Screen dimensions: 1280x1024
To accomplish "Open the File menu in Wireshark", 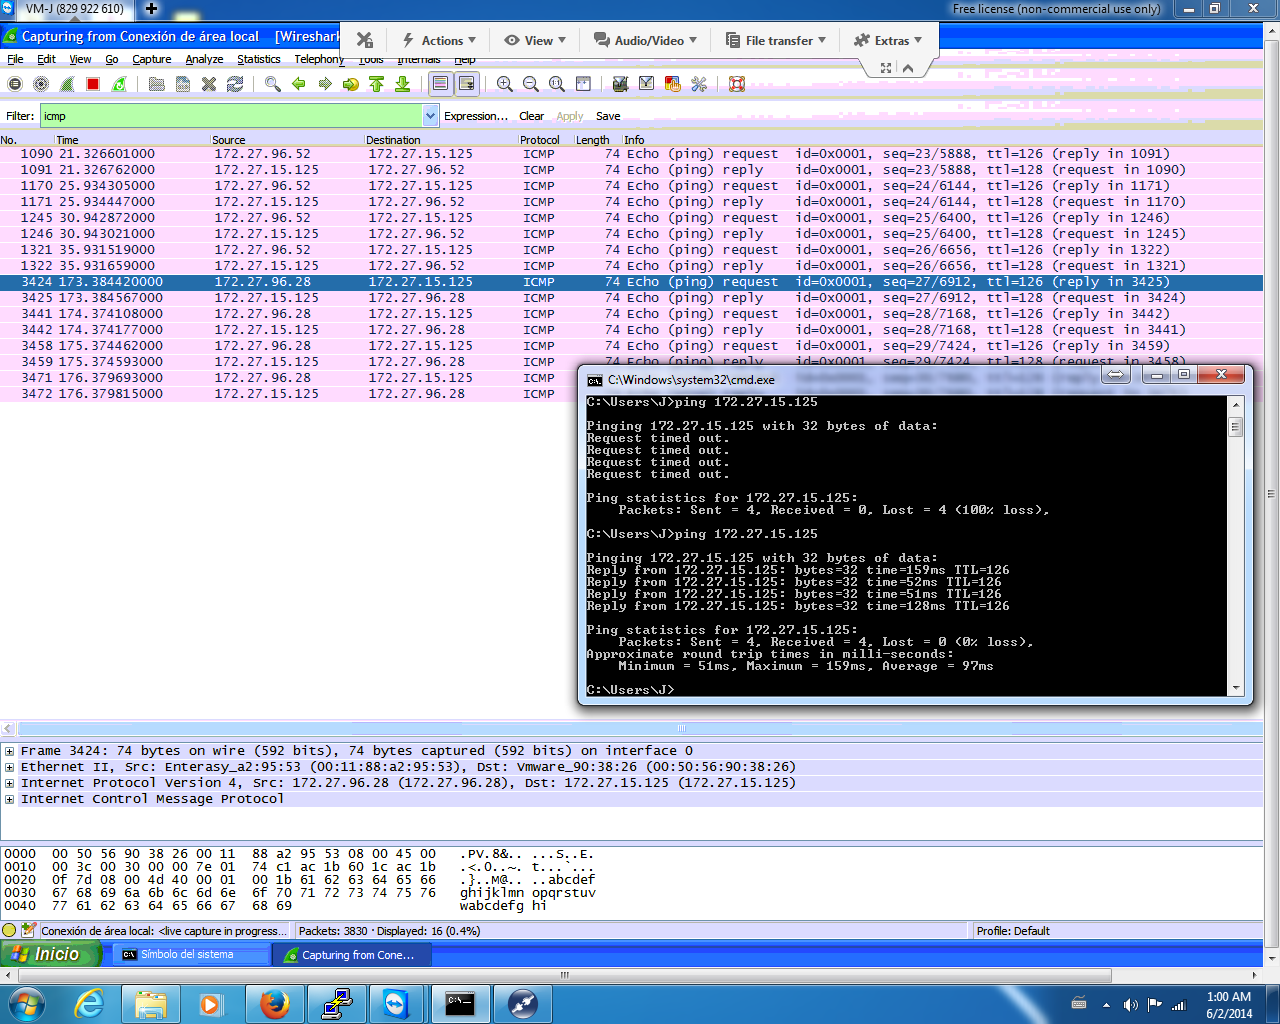I will coord(15,59).
